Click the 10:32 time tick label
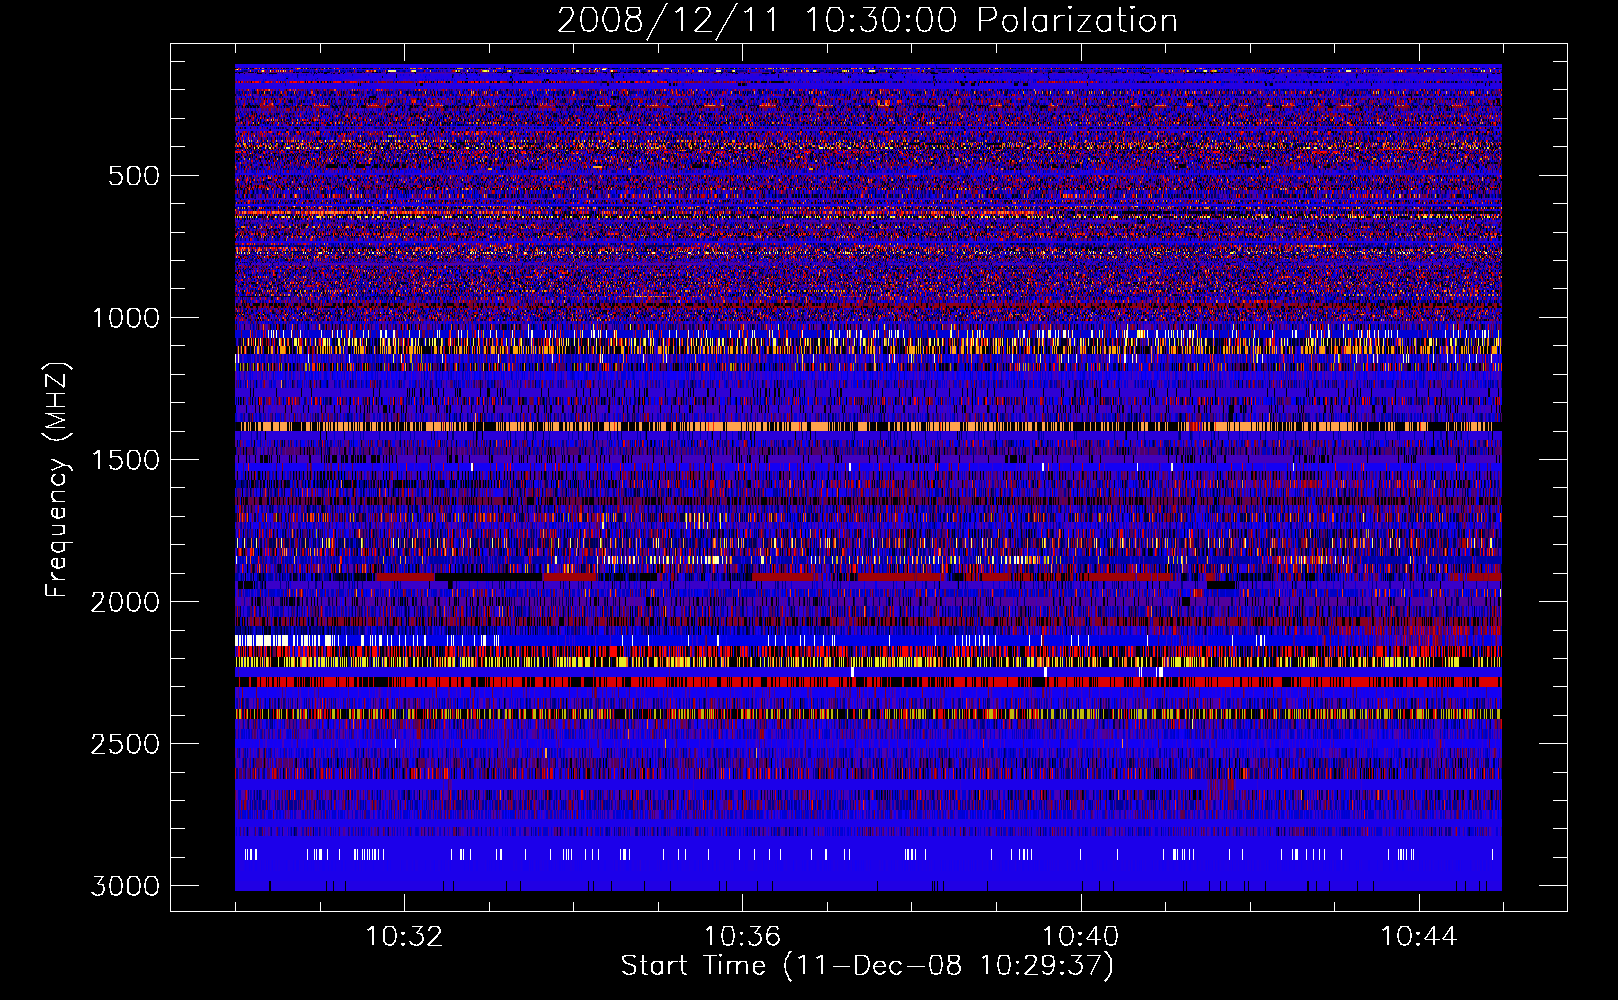1618x1000 pixels. click(x=404, y=937)
